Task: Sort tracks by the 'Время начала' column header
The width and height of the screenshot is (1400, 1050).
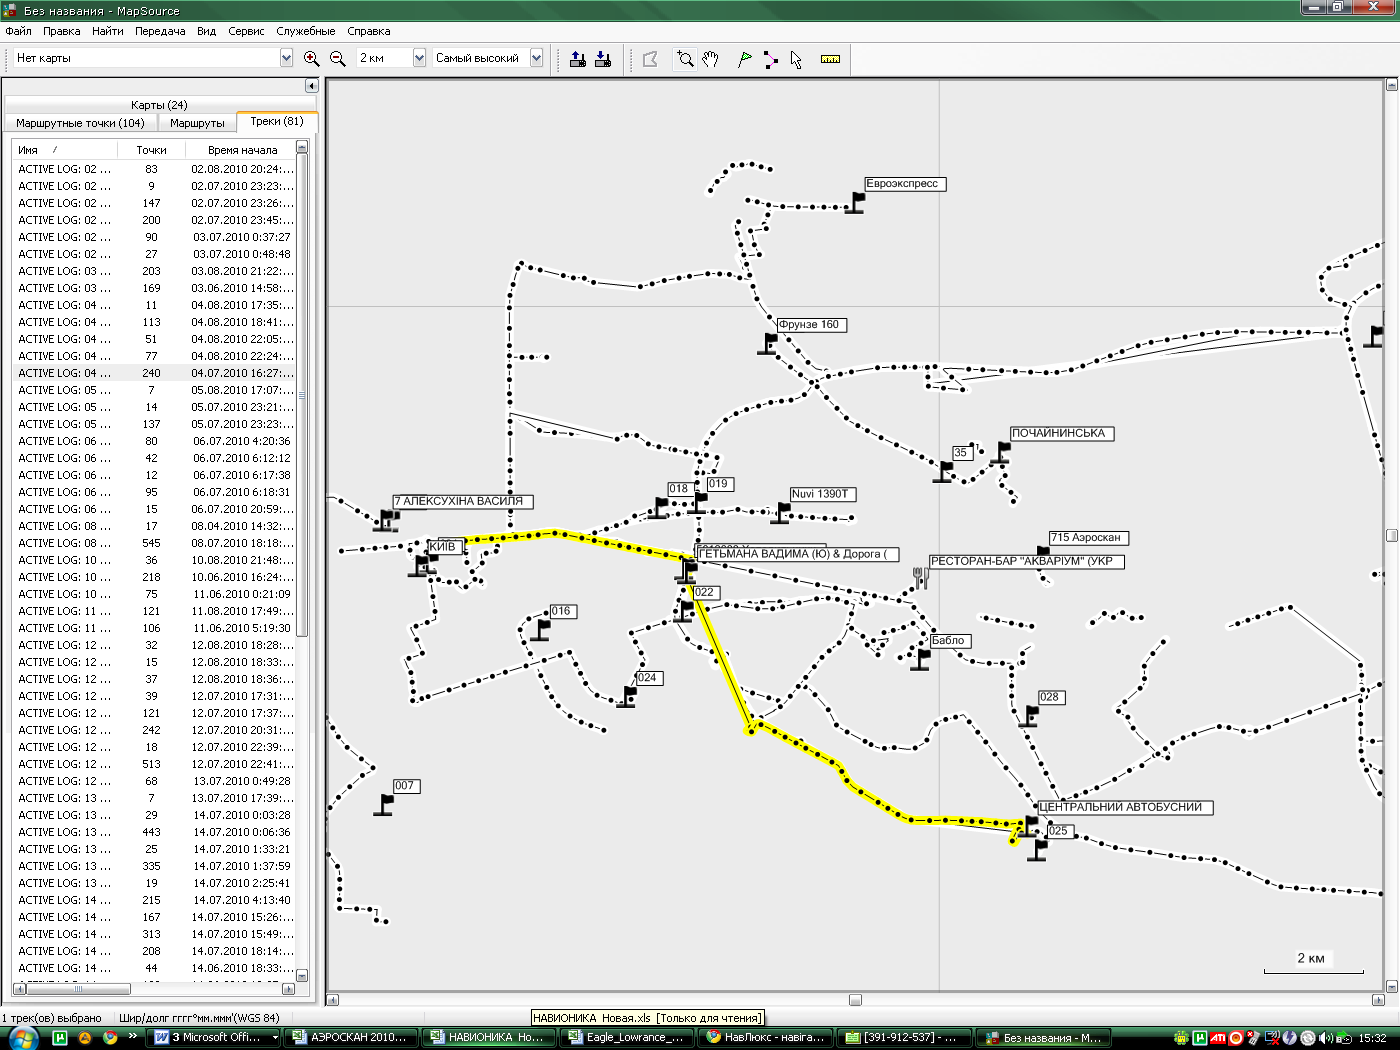Action: [x=242, y=150]
